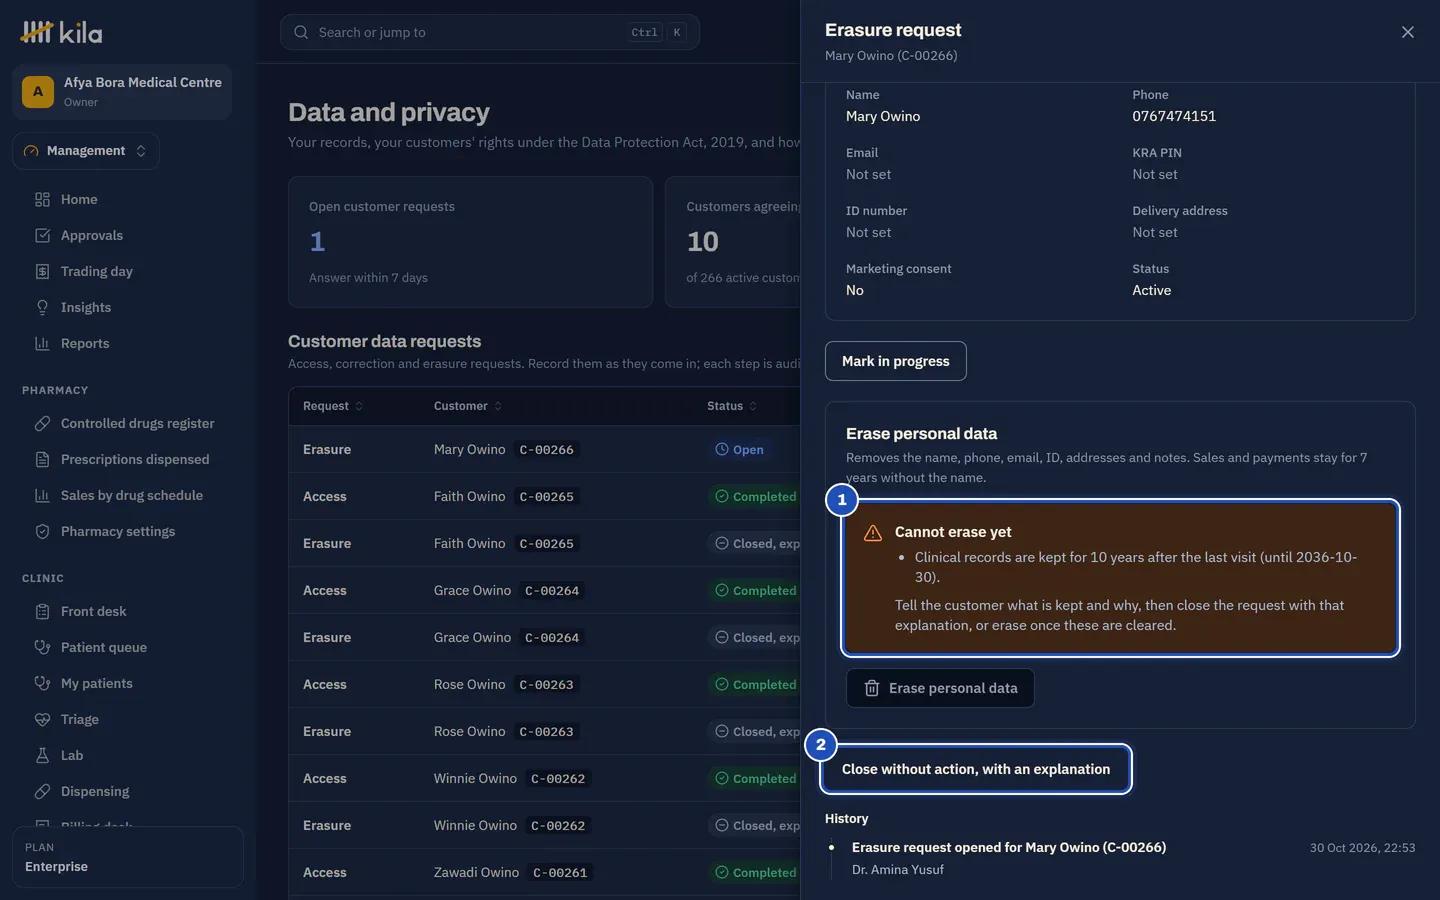Image resolution: width=1440 pixels, height=900 pixels.
Task: Click the 'Erasure request opened for Mary Owino' history entry
Action: pyautogui.click(x=1009, y=847)
